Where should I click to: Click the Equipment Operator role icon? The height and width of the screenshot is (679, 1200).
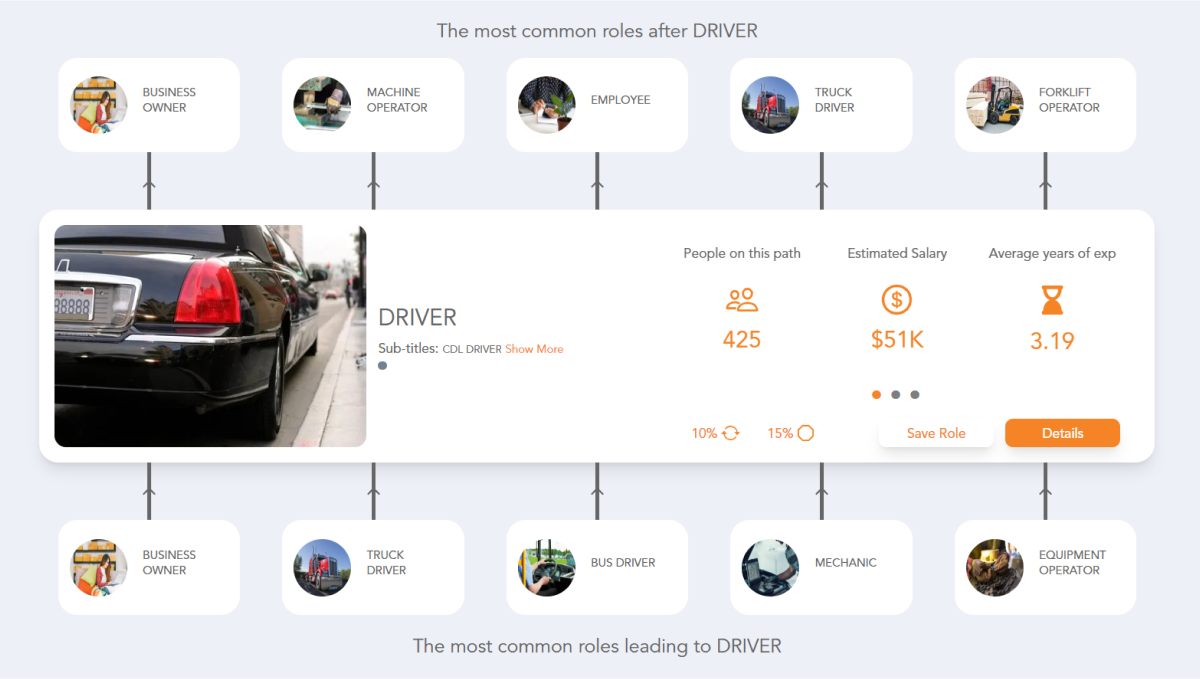point(994,567)
